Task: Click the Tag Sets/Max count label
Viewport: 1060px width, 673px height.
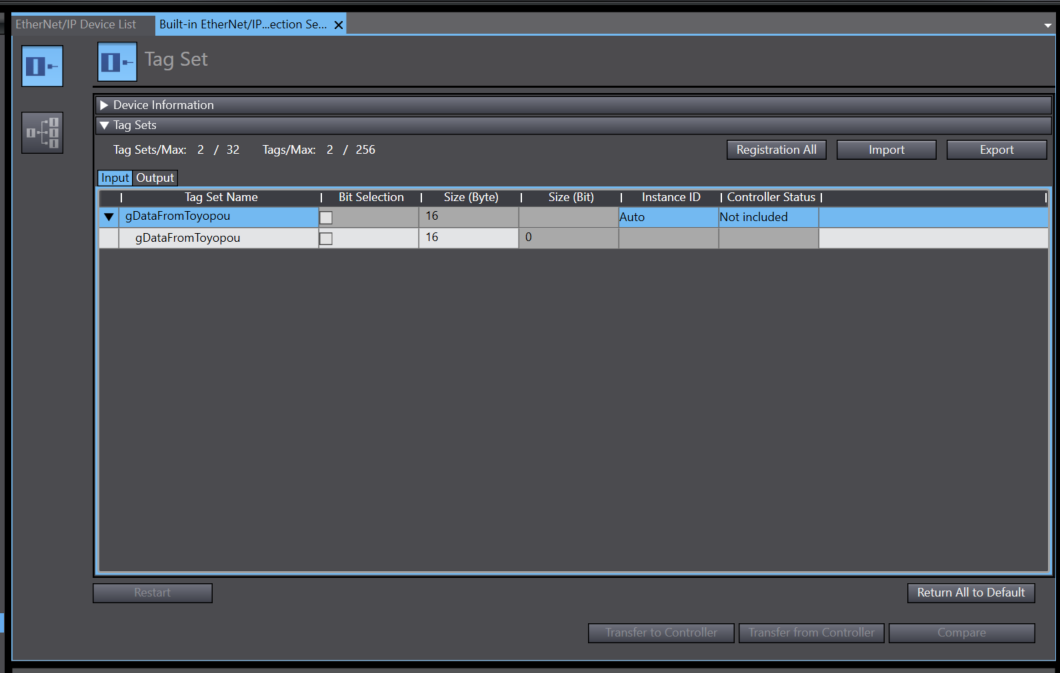Action: click(x=176, y=150)
